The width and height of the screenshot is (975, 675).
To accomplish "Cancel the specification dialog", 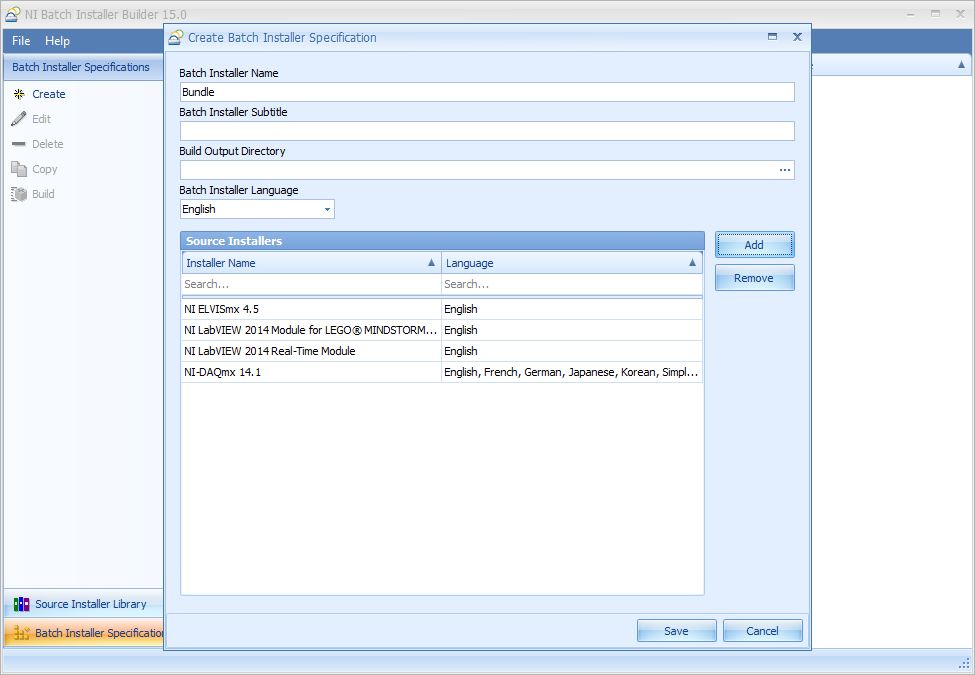I will click(x=762, y=631).
